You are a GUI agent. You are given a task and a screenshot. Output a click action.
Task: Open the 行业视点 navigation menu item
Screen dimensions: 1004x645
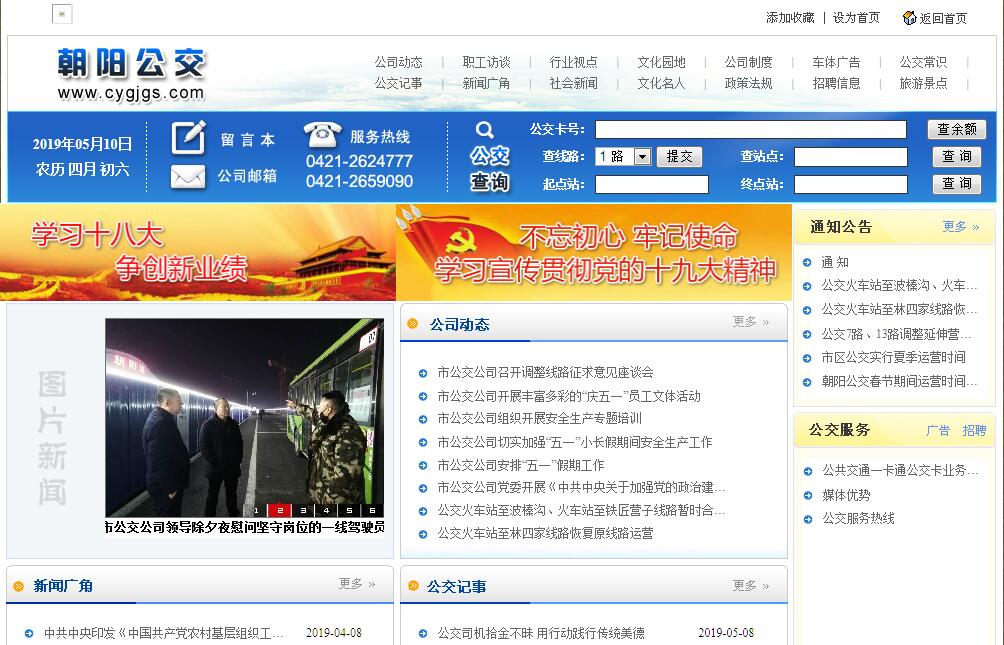click(573, 62)
